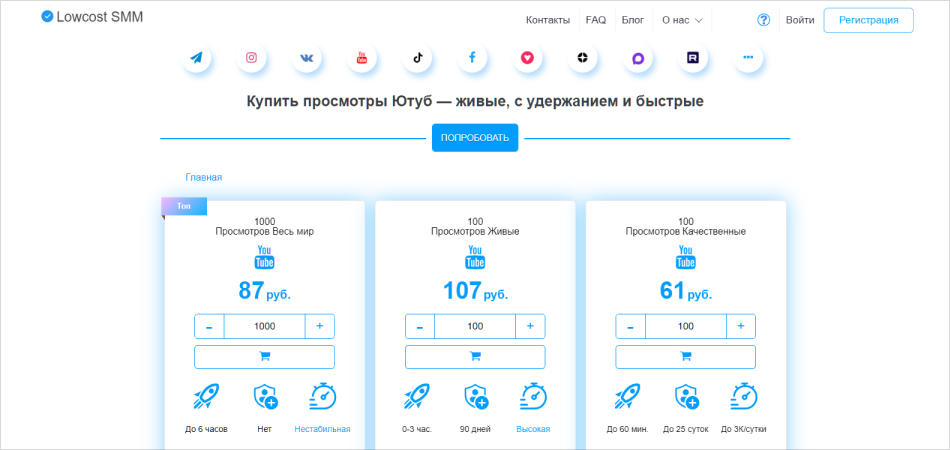Open the TikTok services icon
Screen dimensions: 950x450
point(417,58)
